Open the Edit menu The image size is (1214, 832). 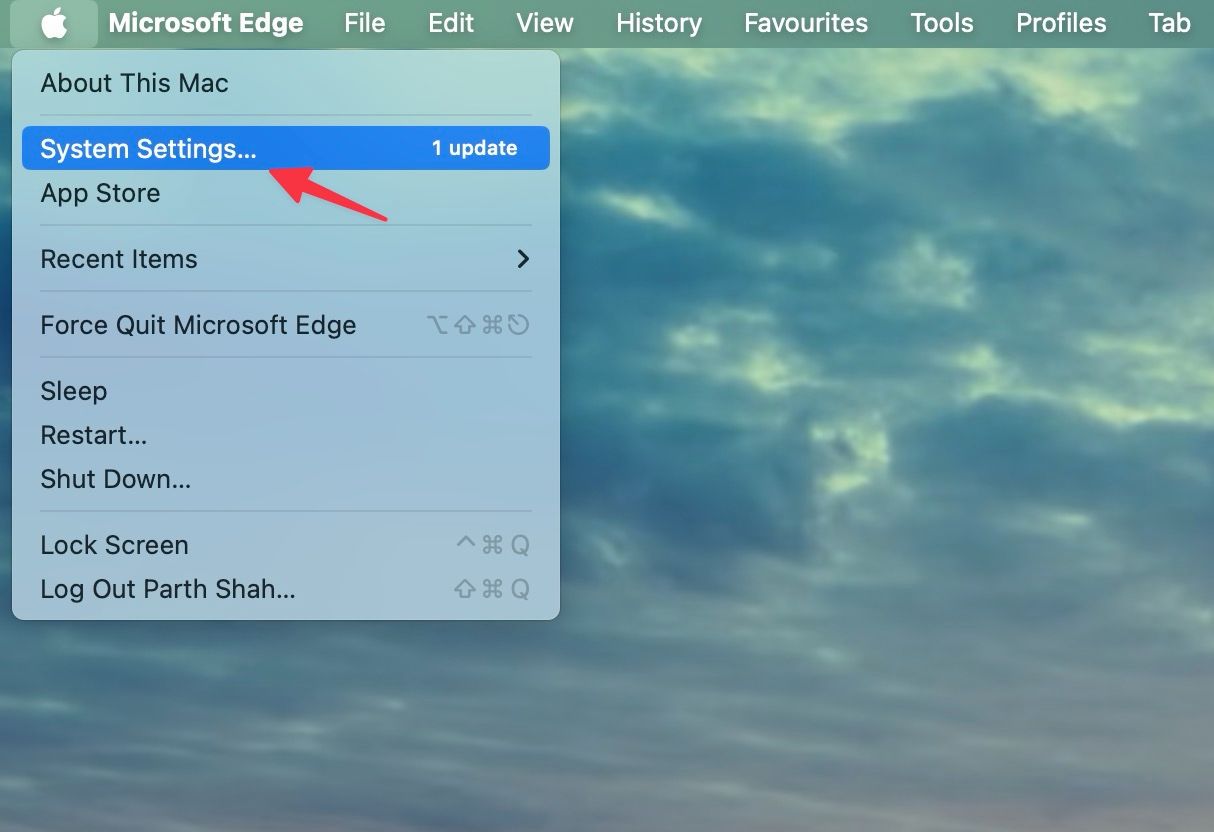click(x=450, y=22)
